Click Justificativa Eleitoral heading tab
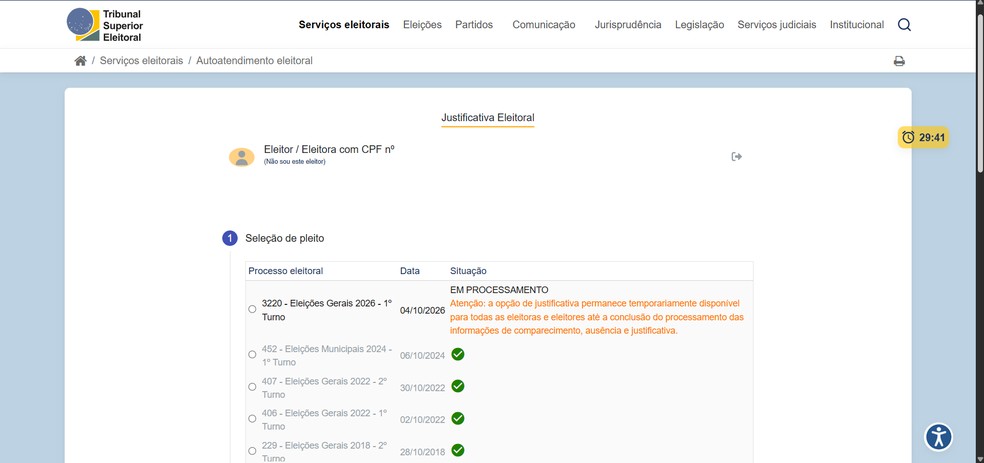 (x=488, y=118)
